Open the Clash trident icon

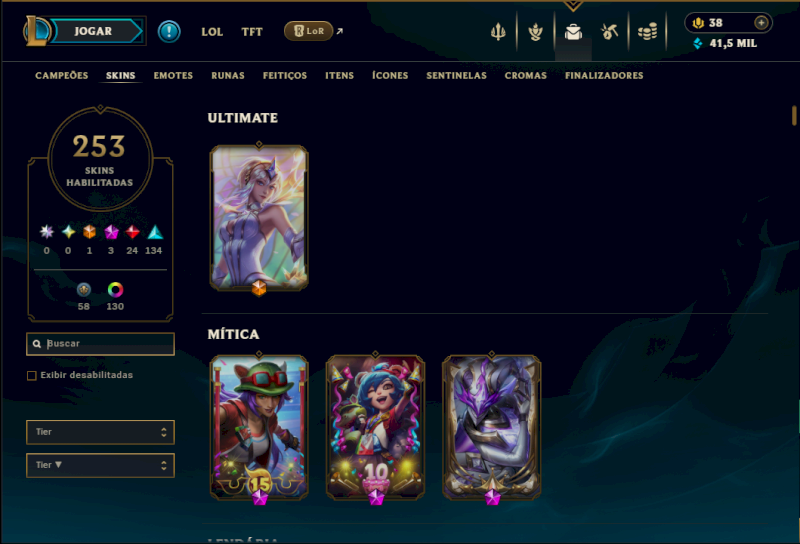[x=498, y=32]
